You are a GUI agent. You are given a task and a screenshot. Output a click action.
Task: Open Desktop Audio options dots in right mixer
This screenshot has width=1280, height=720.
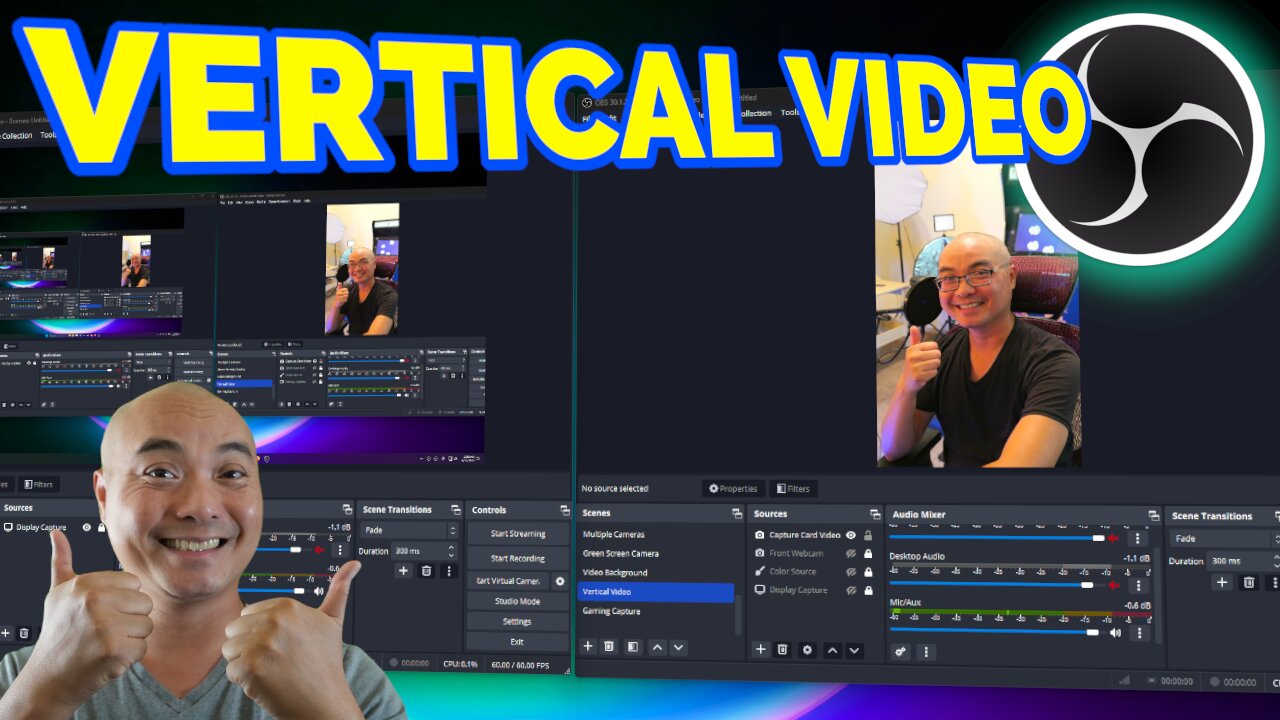[x=1137, y=585]
